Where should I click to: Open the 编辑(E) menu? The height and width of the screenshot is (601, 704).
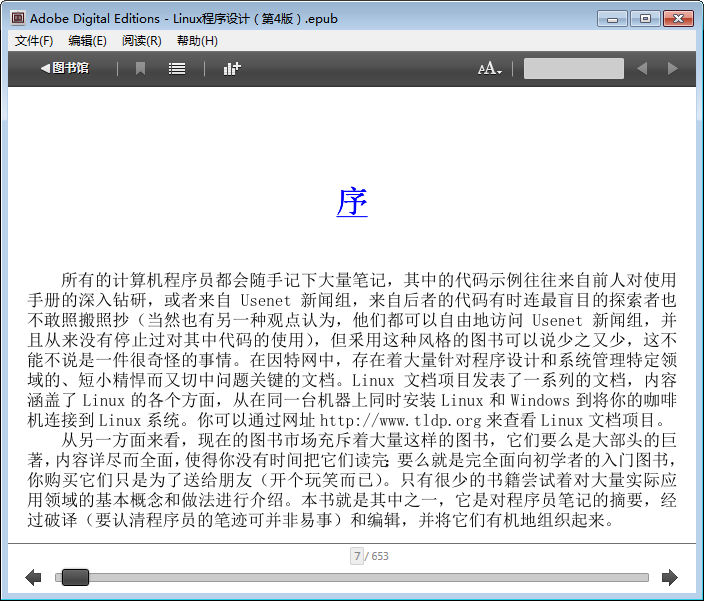click(87, 41)
